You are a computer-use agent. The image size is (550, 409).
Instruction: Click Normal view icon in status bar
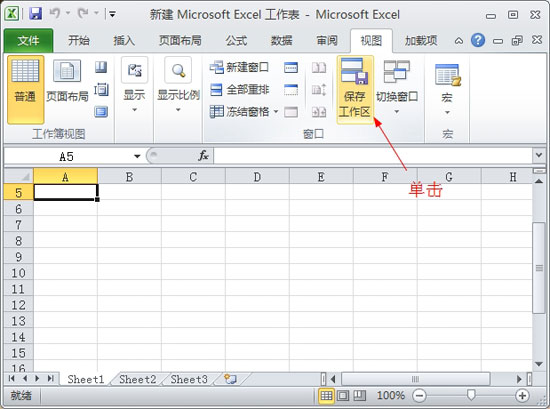click(x=326, y=396)
